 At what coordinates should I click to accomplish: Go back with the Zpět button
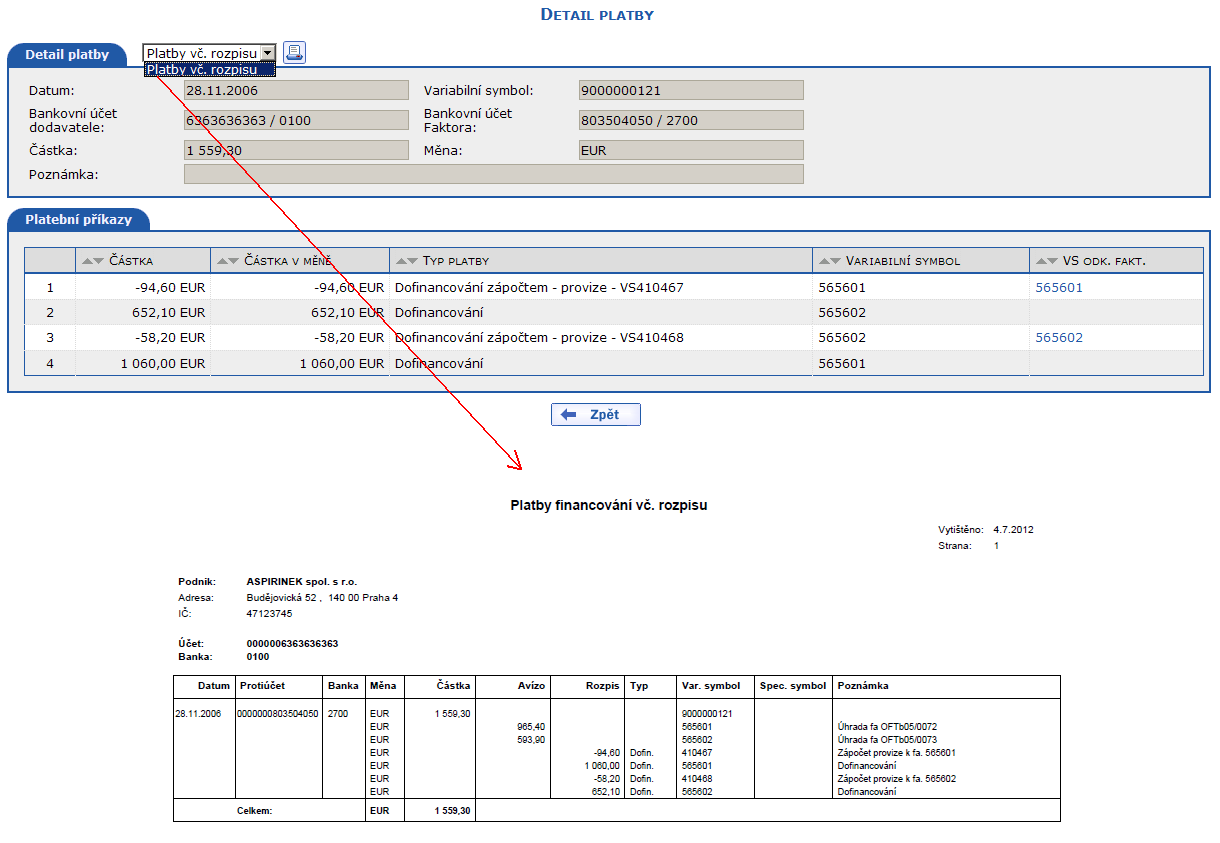[596, 415]
